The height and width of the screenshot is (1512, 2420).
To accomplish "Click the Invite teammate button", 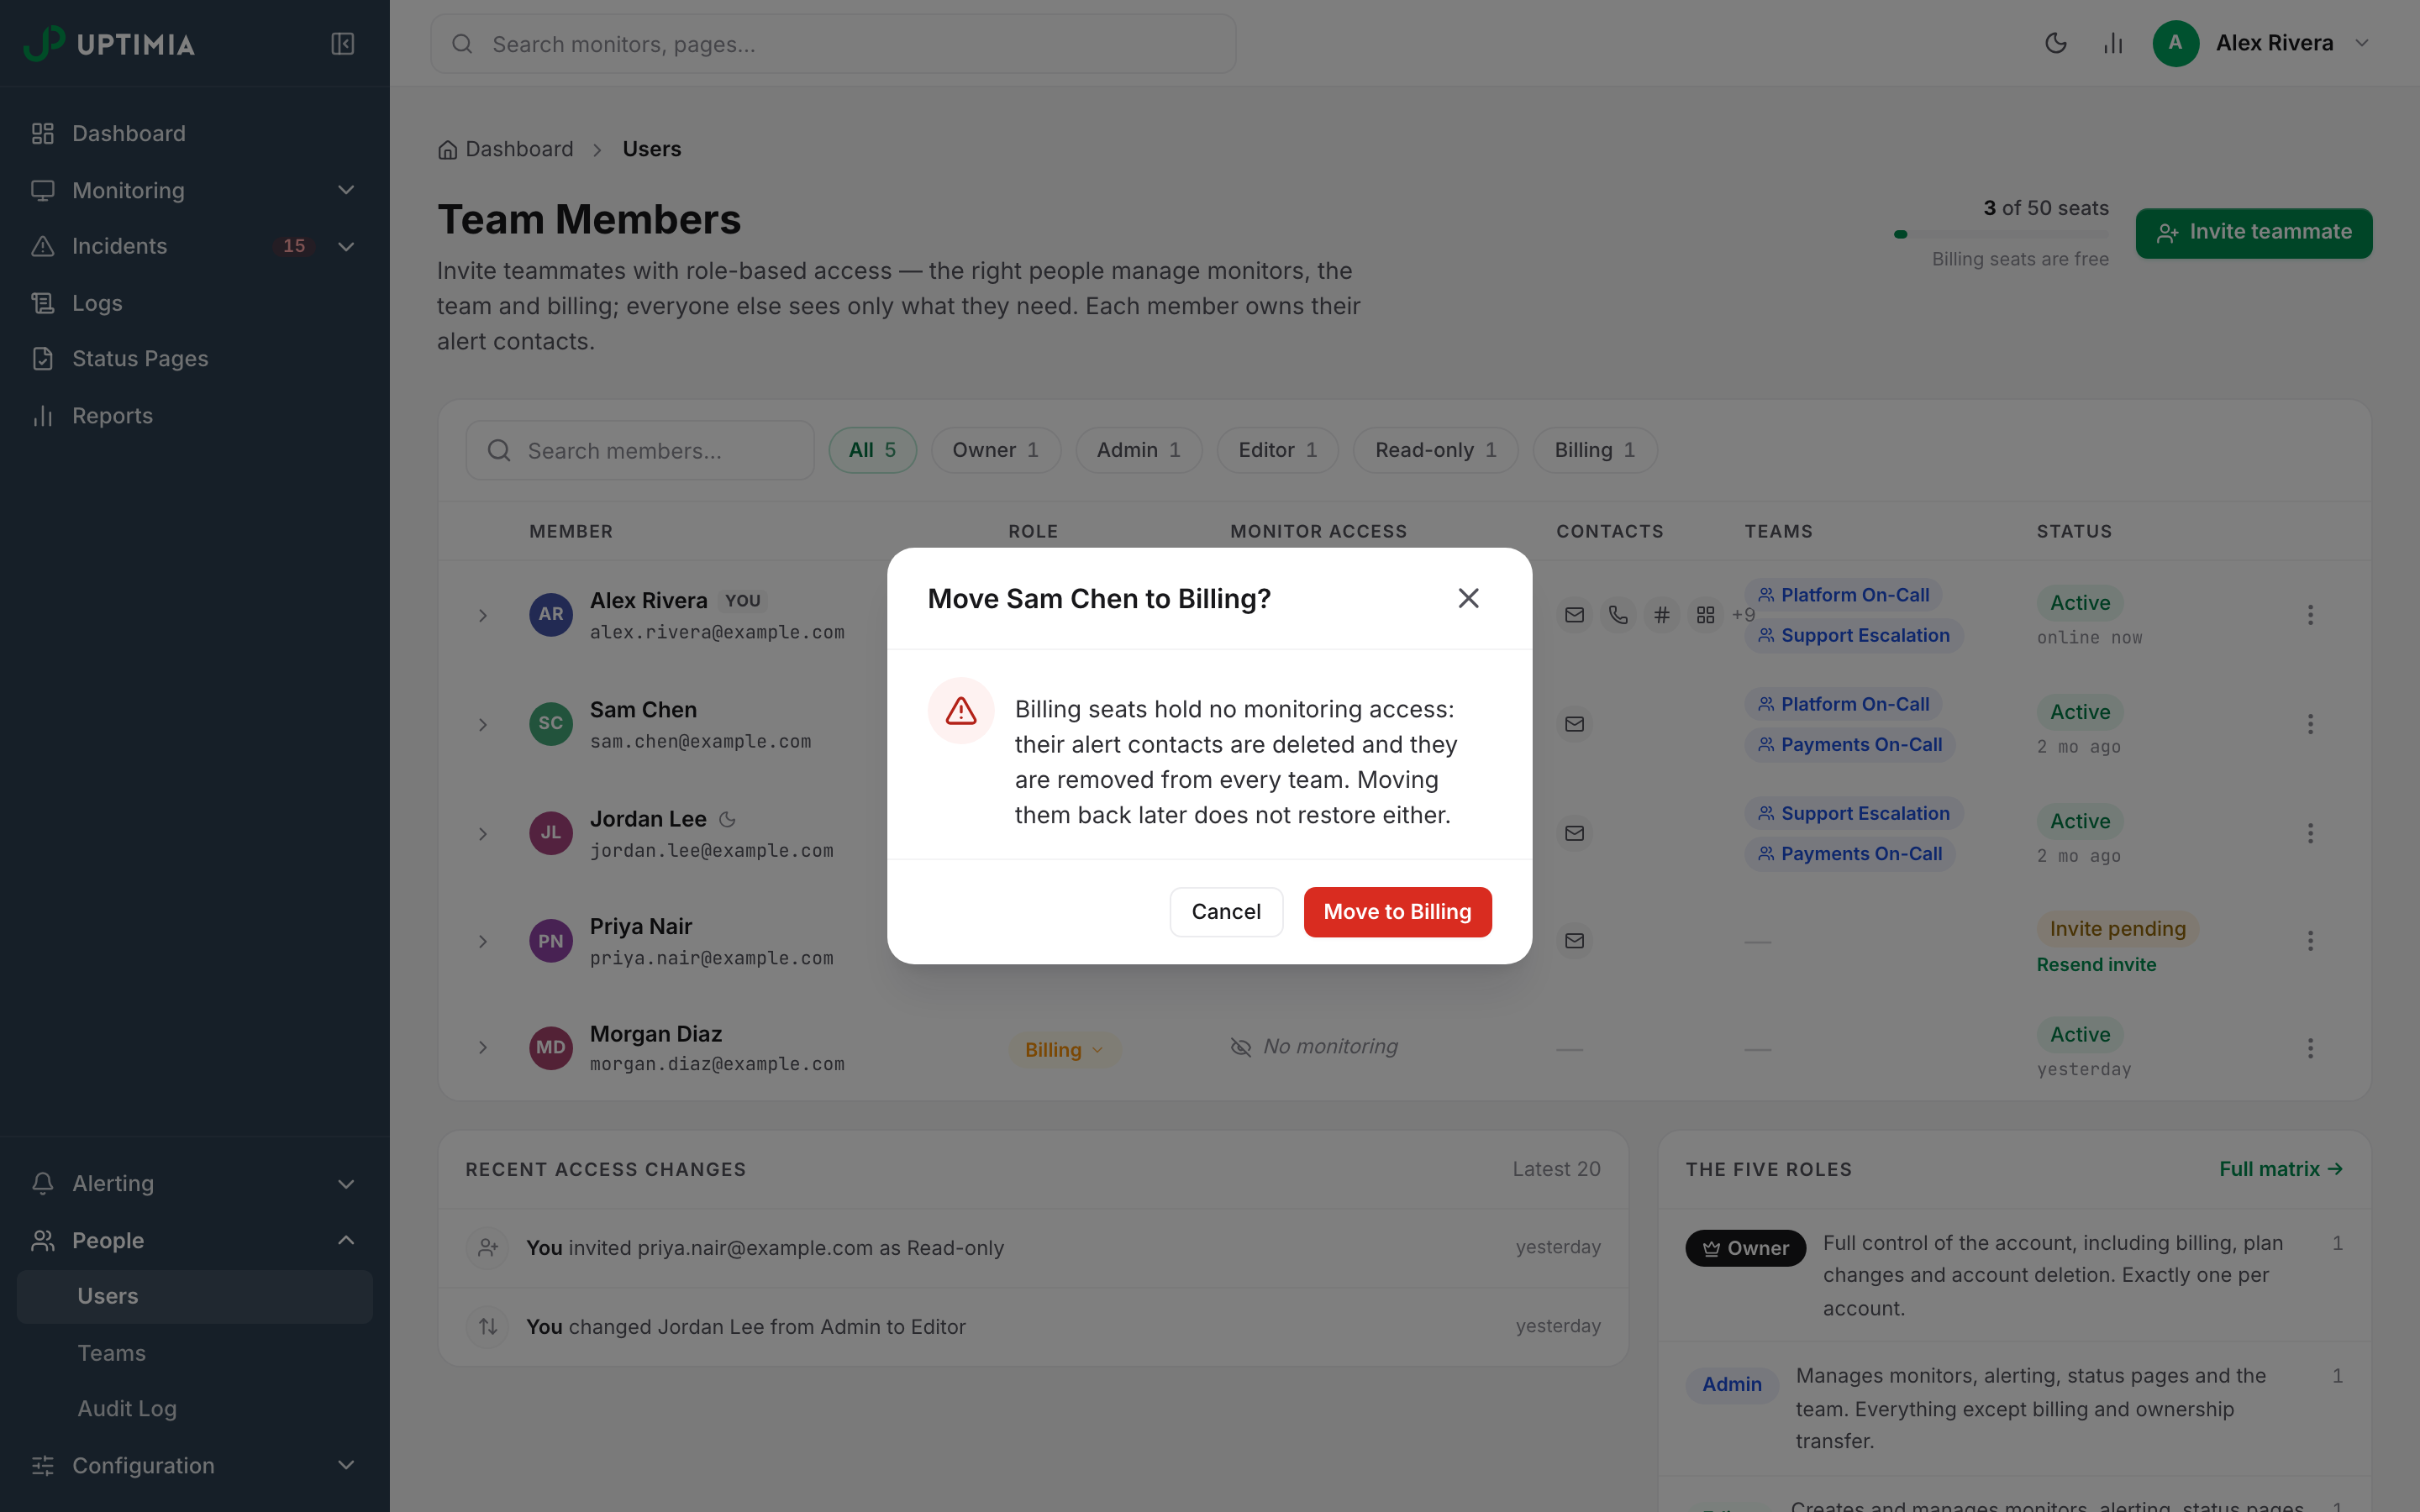I will (x=2254, y=233).
